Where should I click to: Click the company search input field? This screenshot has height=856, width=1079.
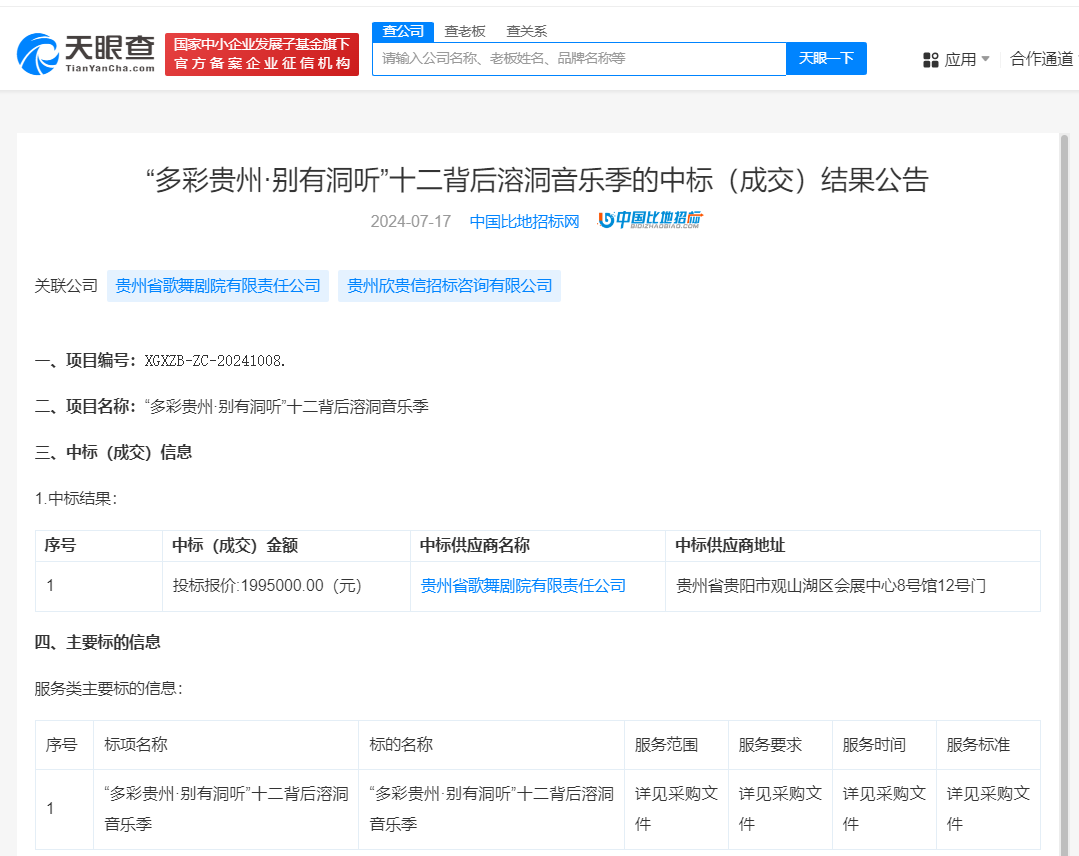coord(580,58)
